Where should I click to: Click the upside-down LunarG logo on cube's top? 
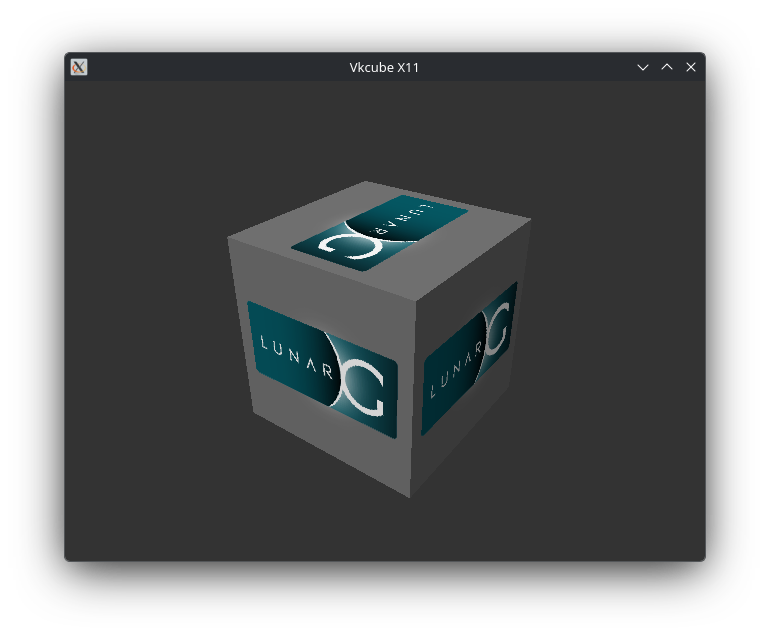(x=380, y=232)
